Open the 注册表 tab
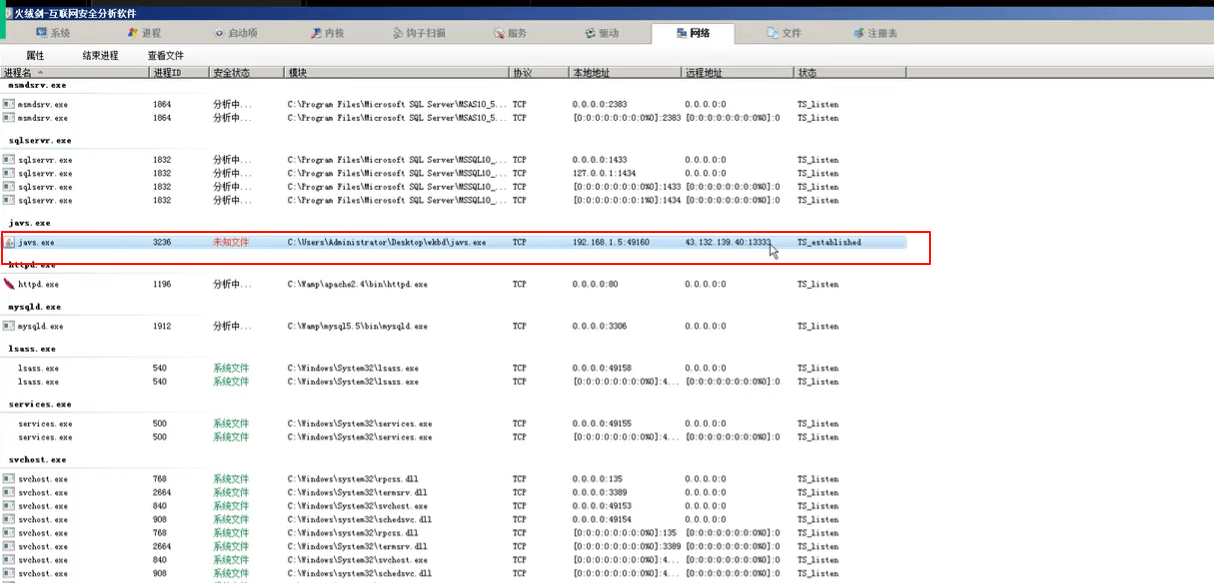 click(875, 33)
